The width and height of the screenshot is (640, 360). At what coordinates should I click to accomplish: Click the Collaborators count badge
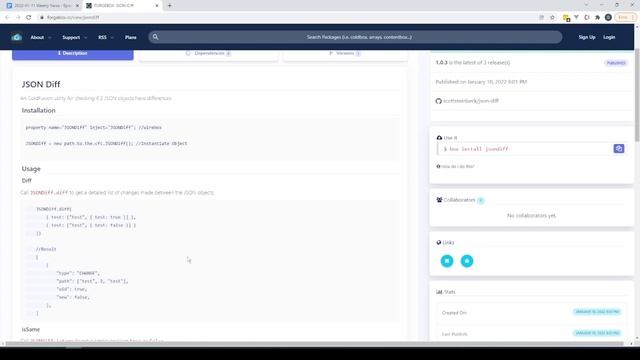[481, 200]
